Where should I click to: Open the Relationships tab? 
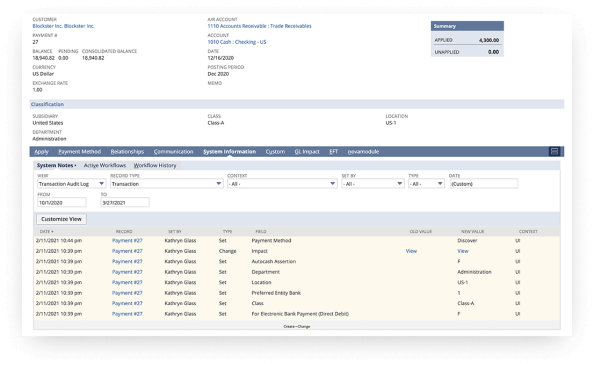pyautogui.click(x=127, y=151)
